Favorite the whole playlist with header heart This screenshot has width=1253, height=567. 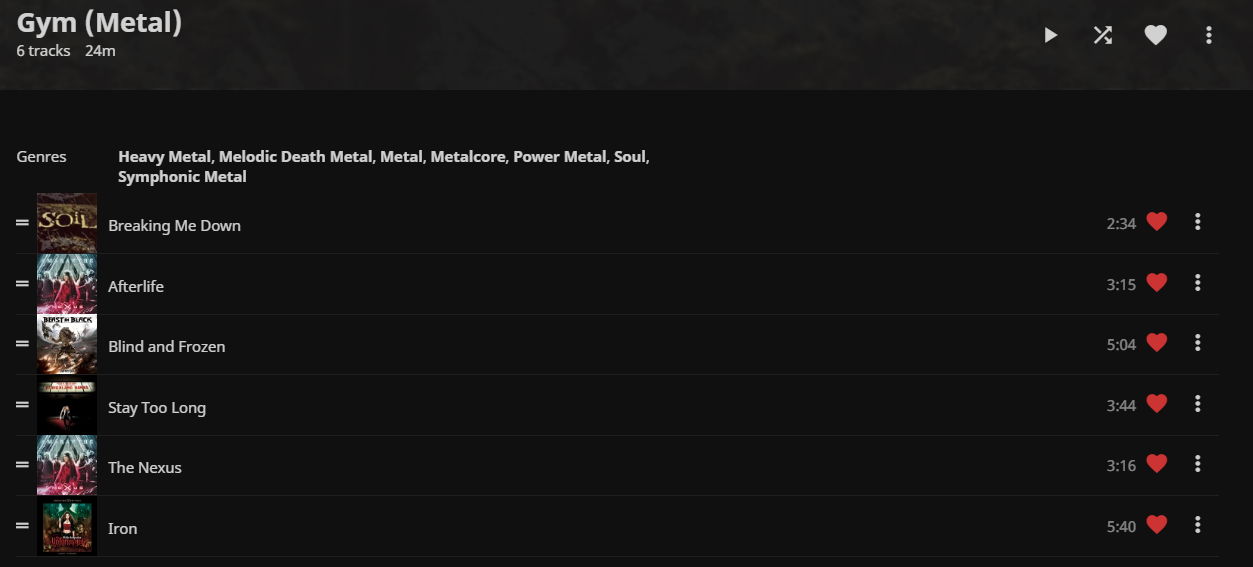pyautogui.click(x=1156, y=35)
